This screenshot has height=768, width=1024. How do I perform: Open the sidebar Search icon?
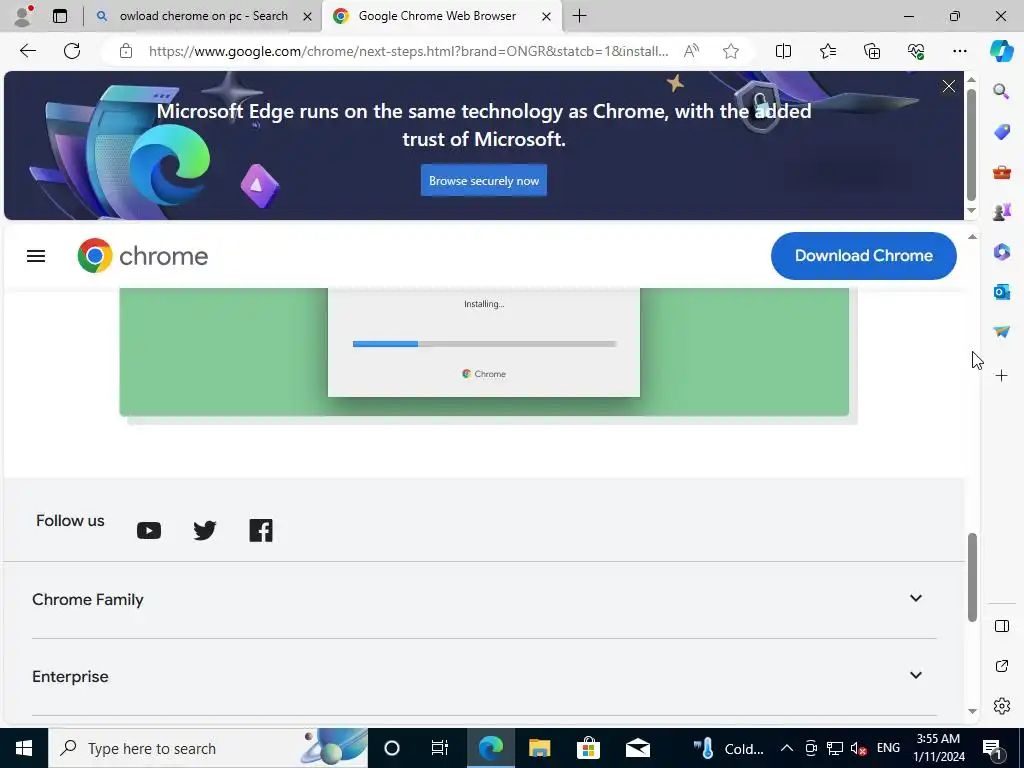tap(1001, 91)
